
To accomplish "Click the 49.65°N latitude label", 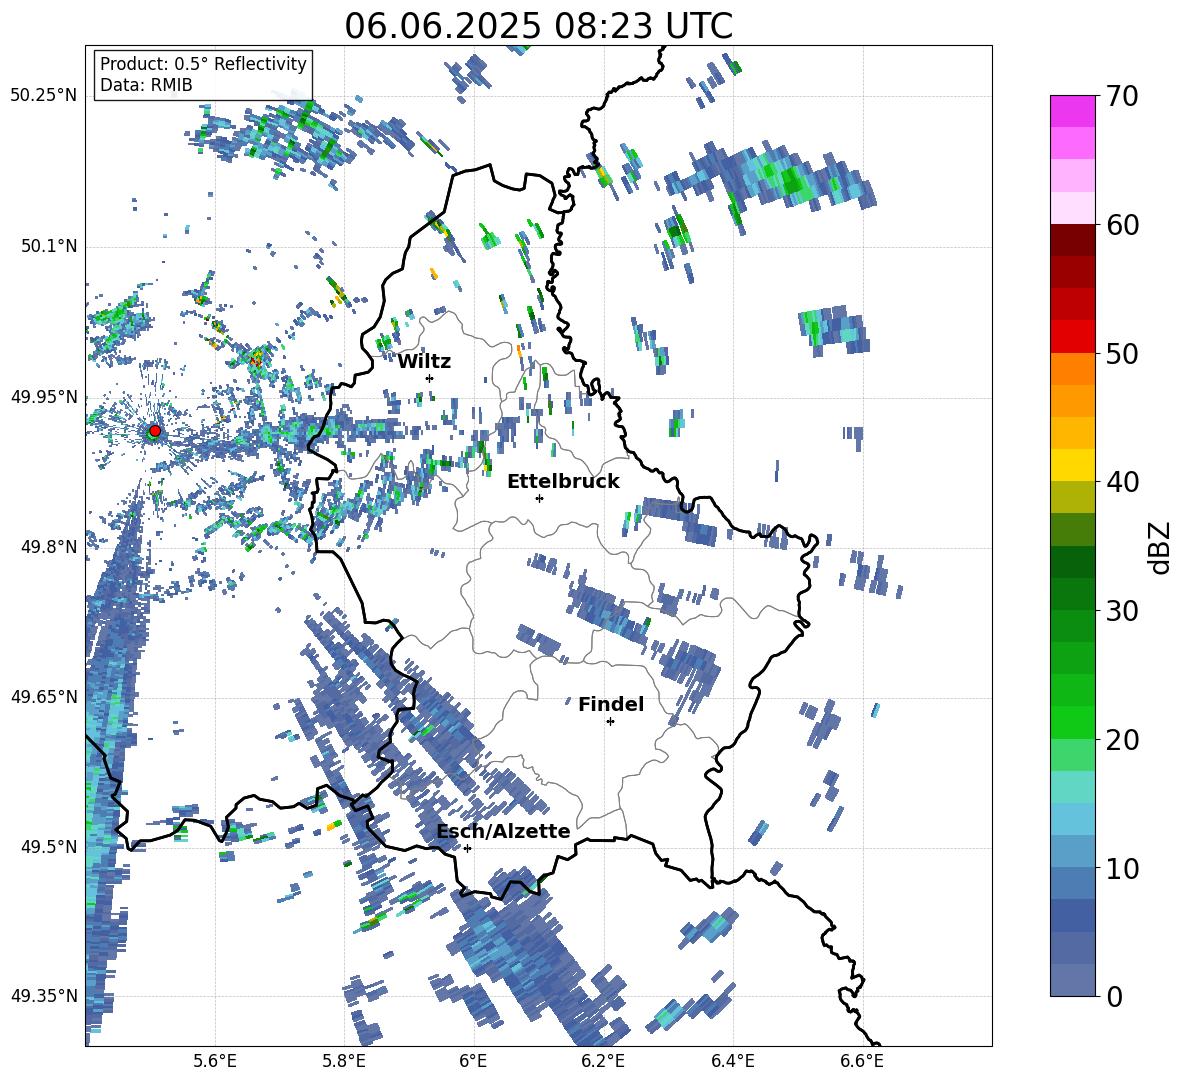I will point(44,696).
